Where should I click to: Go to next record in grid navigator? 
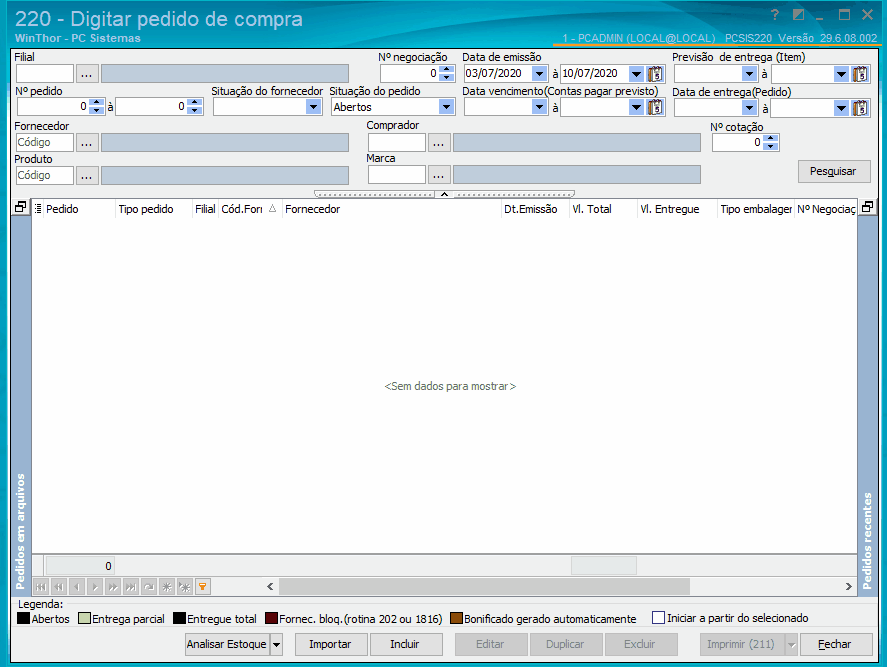(x=95, y=587)
